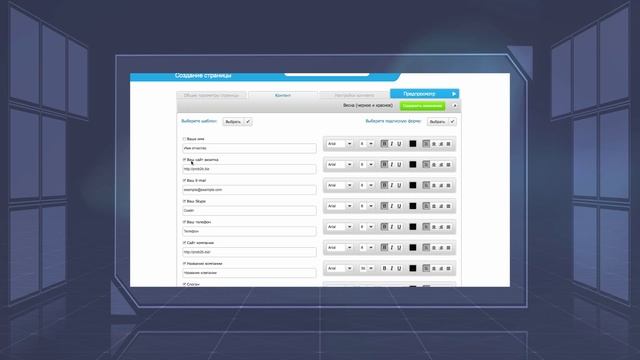
Task: Open the Arial font dropdown for Сайт компании
Action: (x=340, y=248)
